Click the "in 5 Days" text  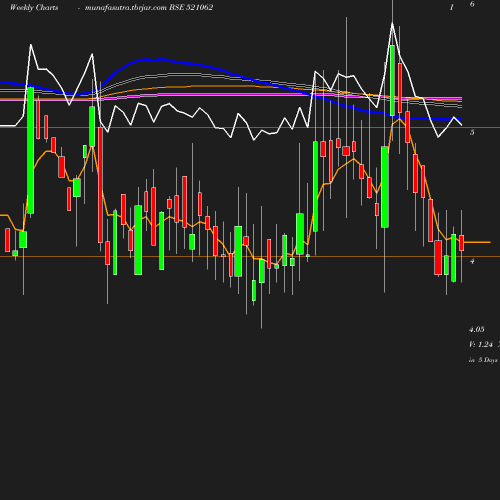[483, 360]
